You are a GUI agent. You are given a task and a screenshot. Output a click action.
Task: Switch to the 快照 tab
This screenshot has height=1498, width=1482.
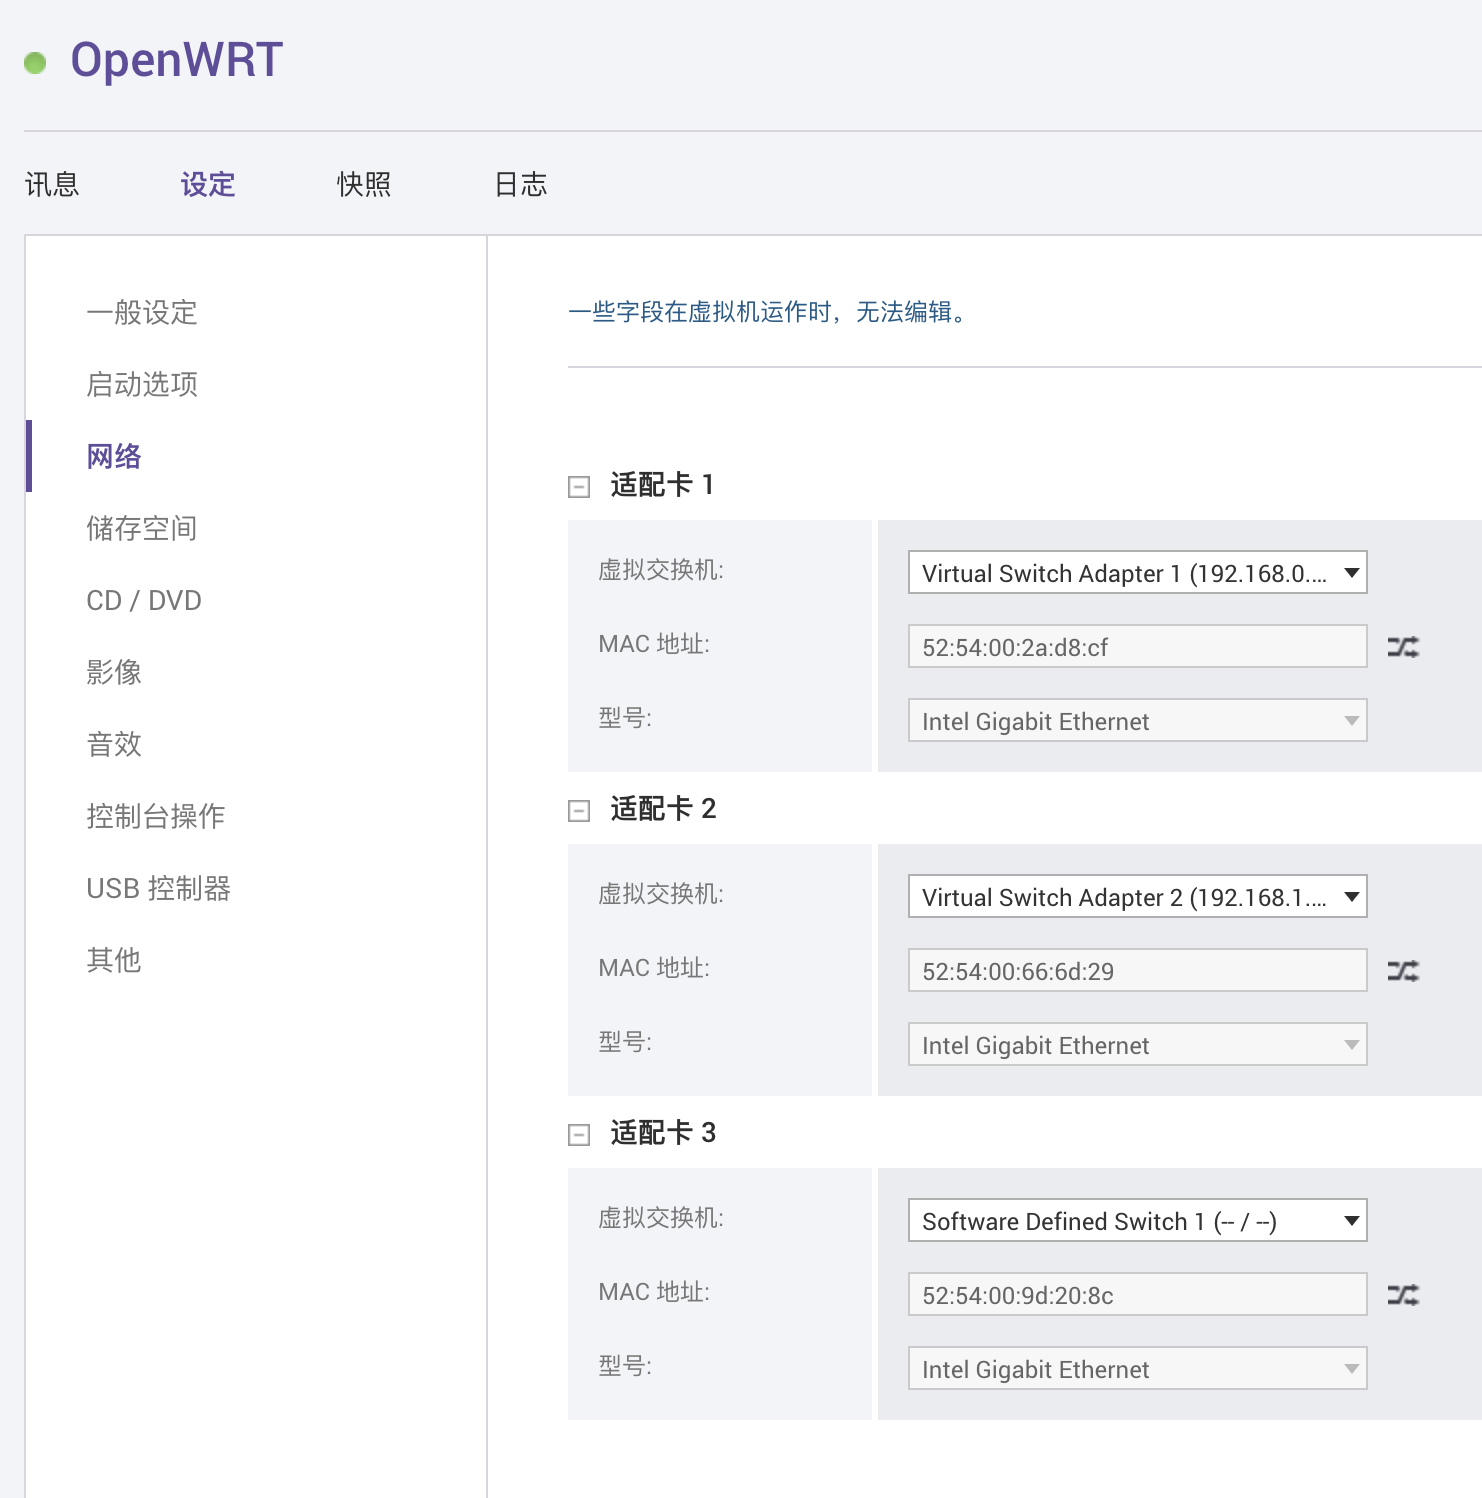pyautogui.click(x=364, y=184)
